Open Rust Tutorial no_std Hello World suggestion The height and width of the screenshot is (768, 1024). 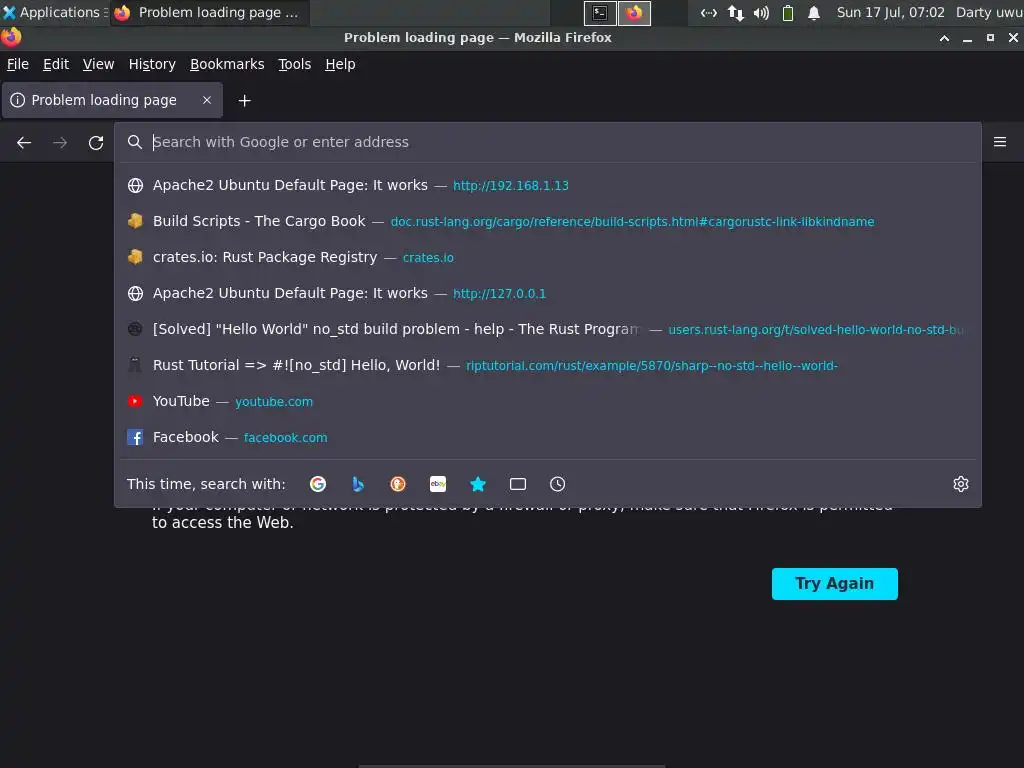coord(547,365)
